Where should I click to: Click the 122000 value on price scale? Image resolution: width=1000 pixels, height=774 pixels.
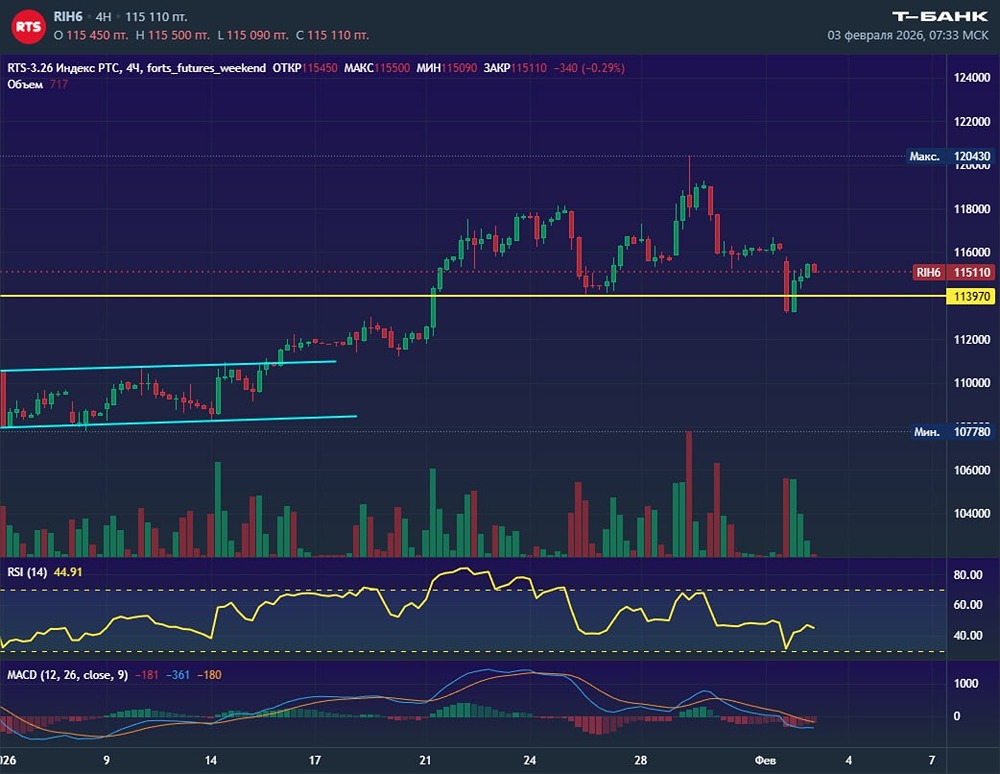coord(972,122)
